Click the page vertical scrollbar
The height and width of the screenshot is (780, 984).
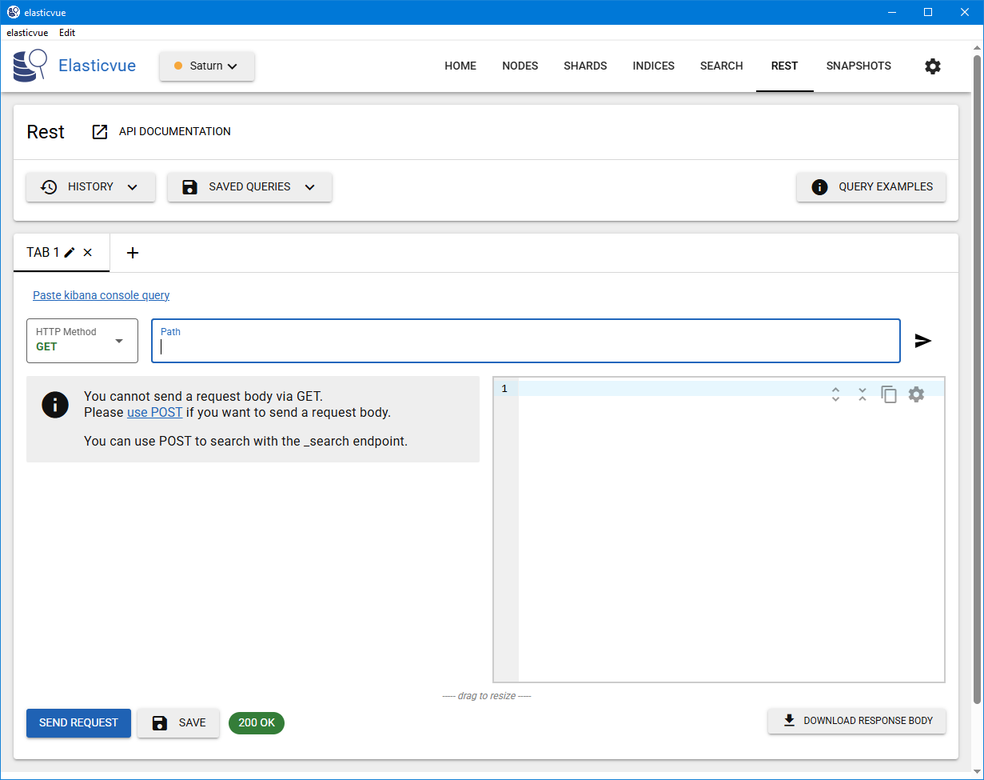tap(977, 380)
